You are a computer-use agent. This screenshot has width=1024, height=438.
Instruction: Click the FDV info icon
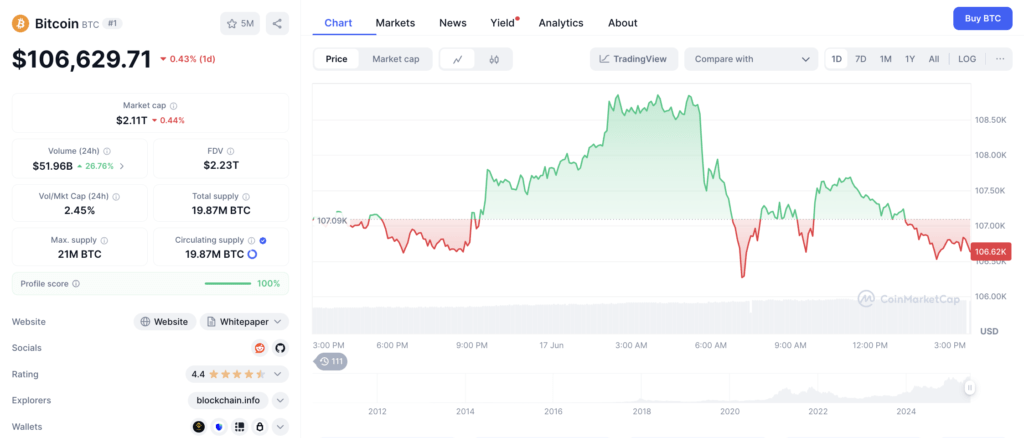coord(229,151)
